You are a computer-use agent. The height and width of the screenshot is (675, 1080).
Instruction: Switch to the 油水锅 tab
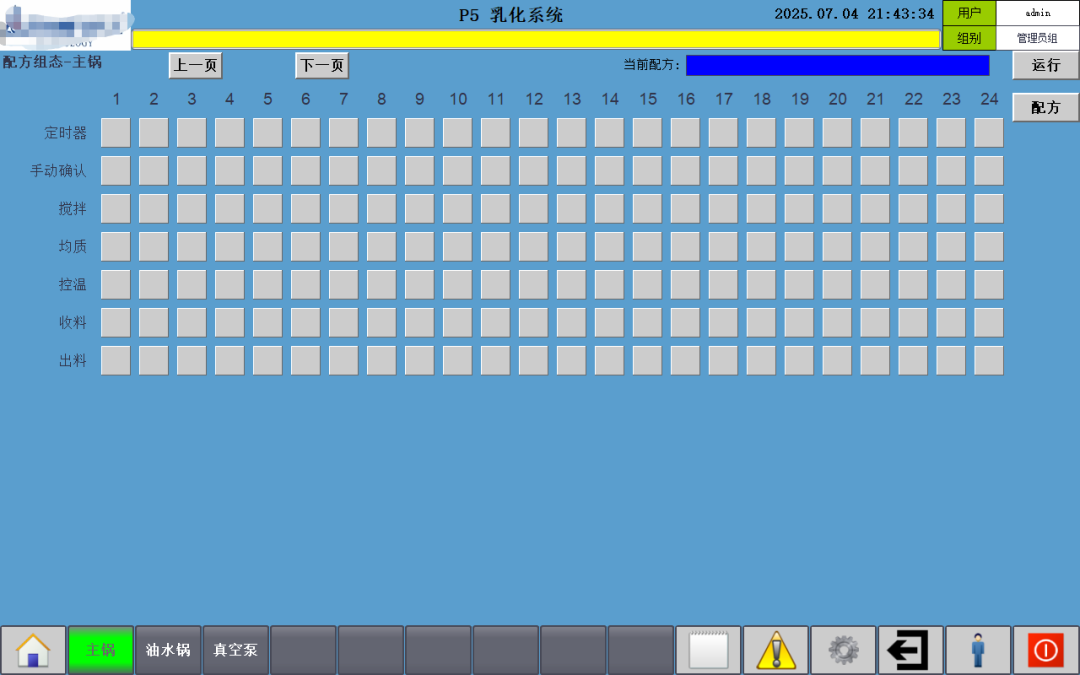pos(168,650)
